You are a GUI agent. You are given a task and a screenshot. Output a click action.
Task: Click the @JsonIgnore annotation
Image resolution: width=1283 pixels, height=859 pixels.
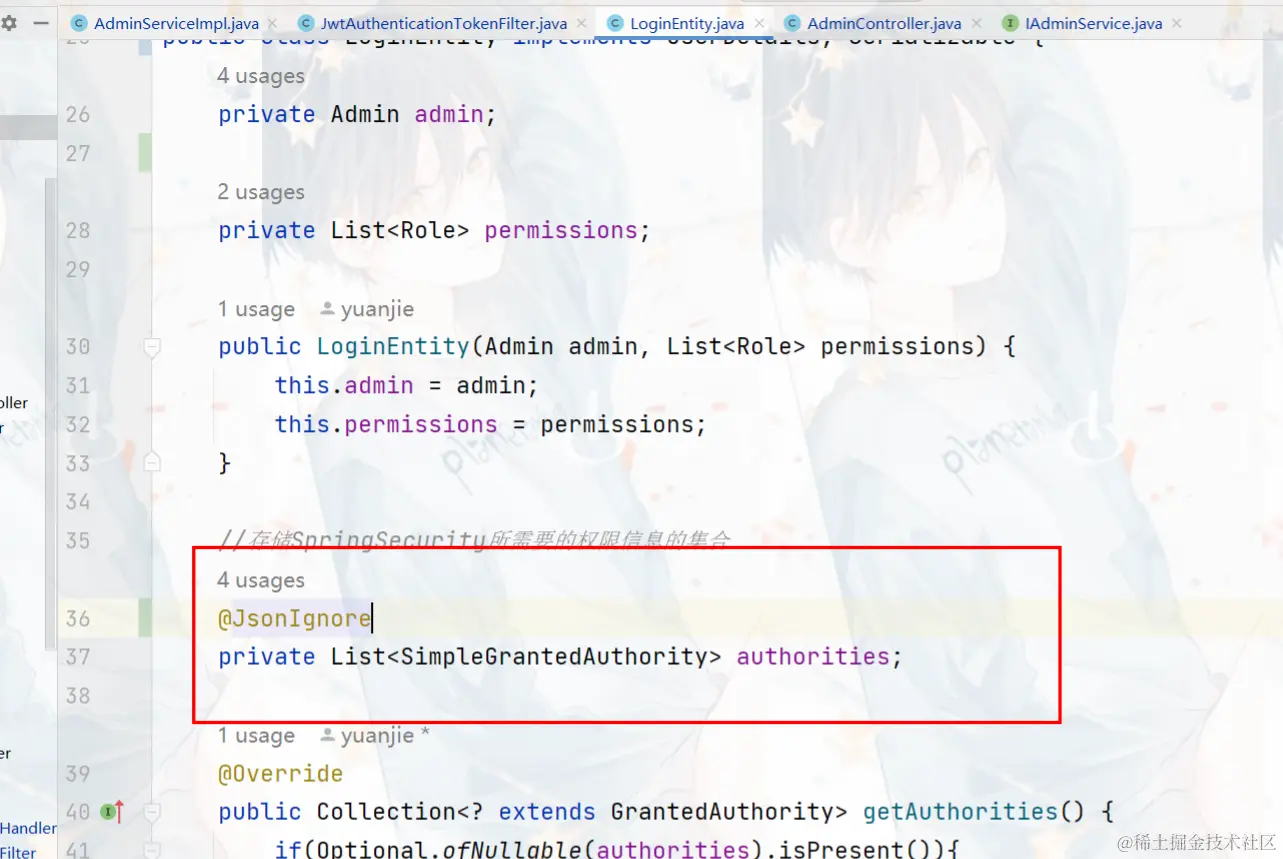pos(295,619)
